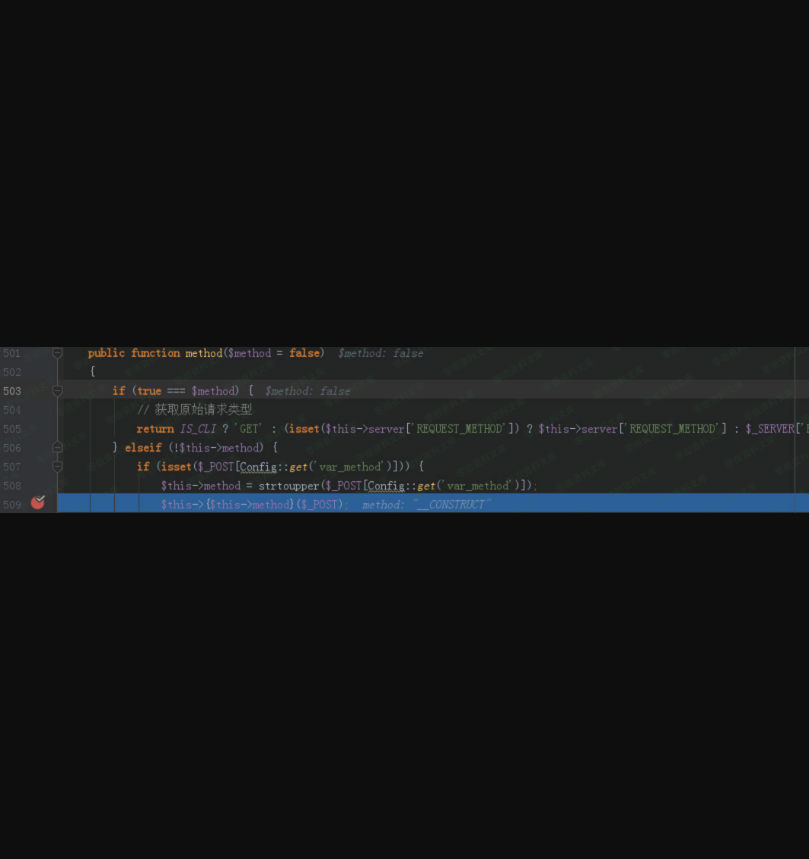
Task: Collapse the method function at line 501
Action: click(57, 353)
